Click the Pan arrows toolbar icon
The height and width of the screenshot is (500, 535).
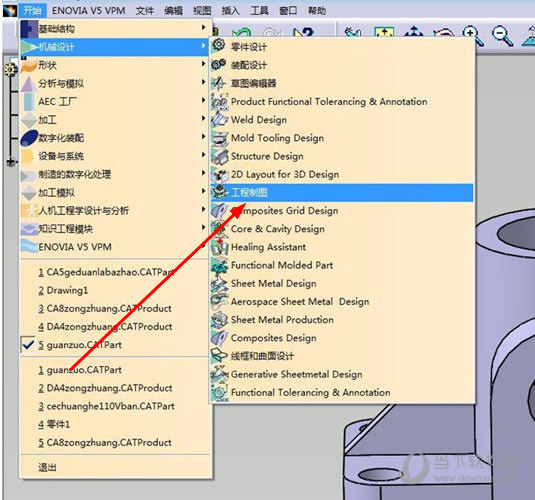pos(414,32)
